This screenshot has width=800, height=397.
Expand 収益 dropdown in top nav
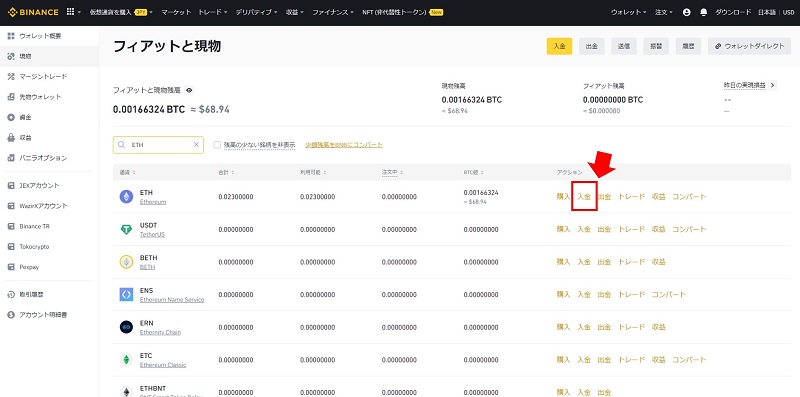click(x=295, y=12)
